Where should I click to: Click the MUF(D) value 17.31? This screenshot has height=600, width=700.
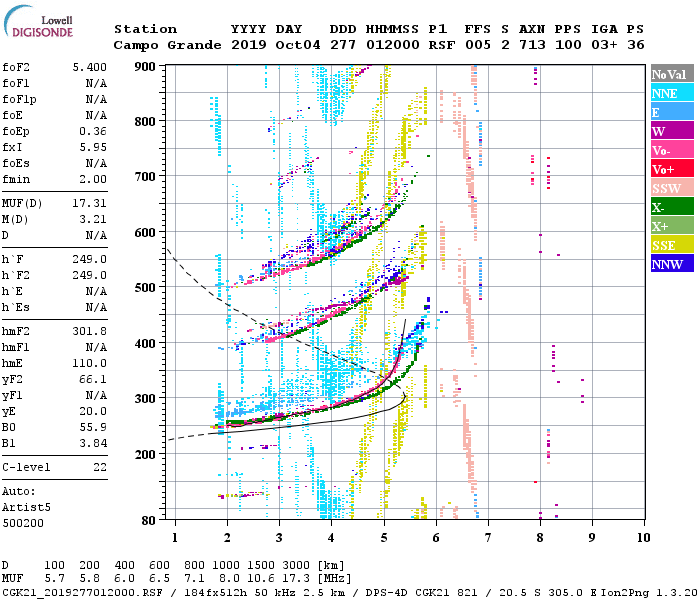coord(90,203)
